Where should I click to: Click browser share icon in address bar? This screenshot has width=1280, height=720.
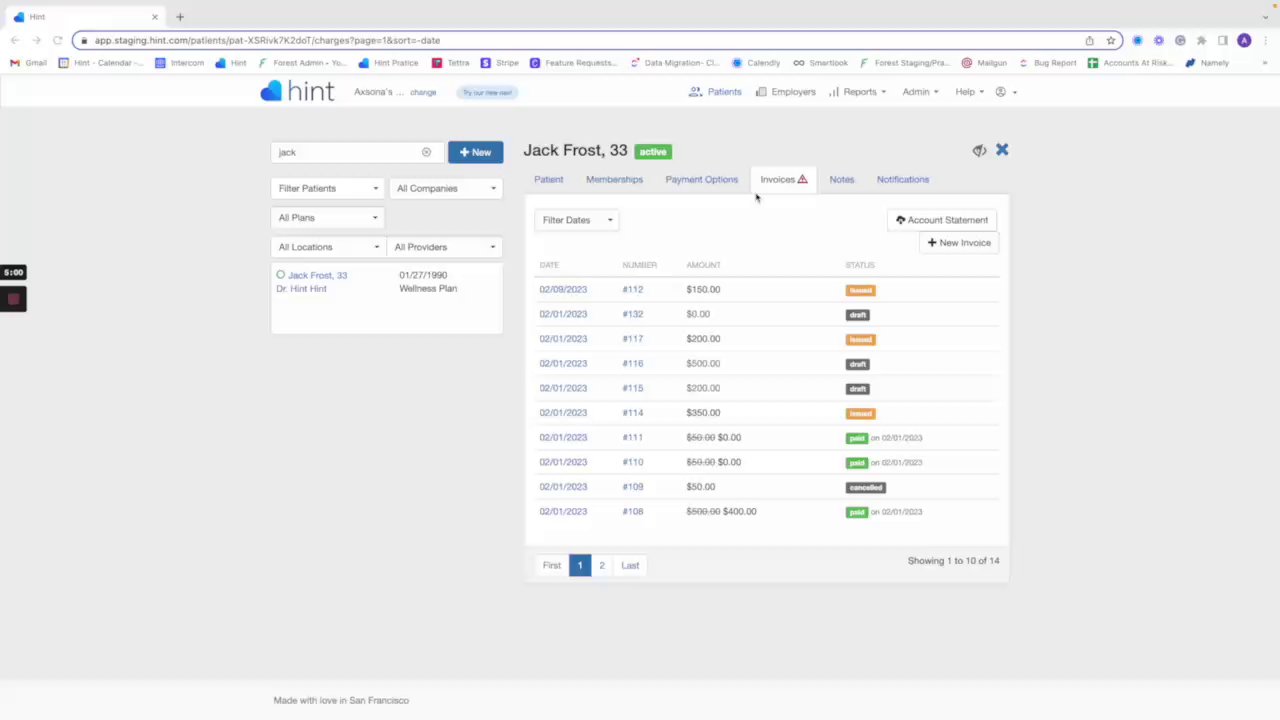point(1089,40)
